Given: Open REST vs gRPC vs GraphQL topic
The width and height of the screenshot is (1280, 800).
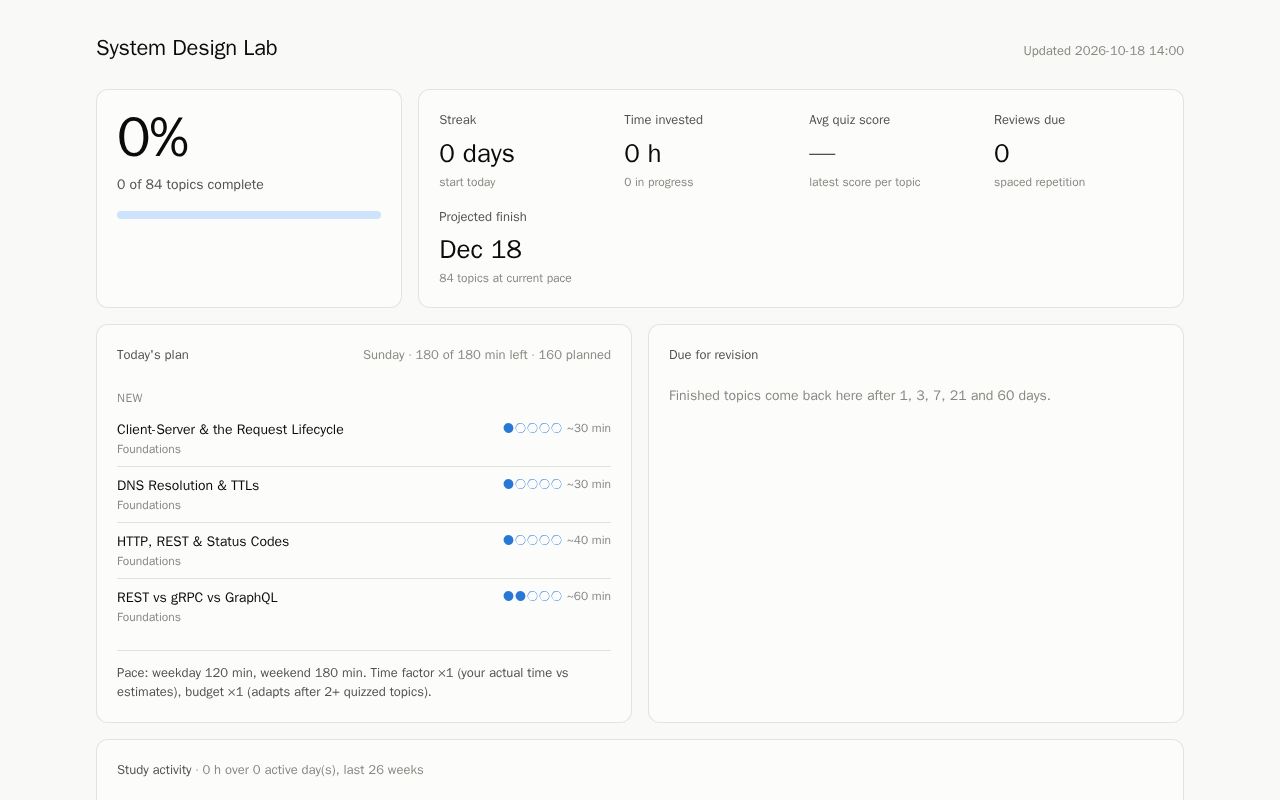Looking at the screenshot, I should 197,597.
